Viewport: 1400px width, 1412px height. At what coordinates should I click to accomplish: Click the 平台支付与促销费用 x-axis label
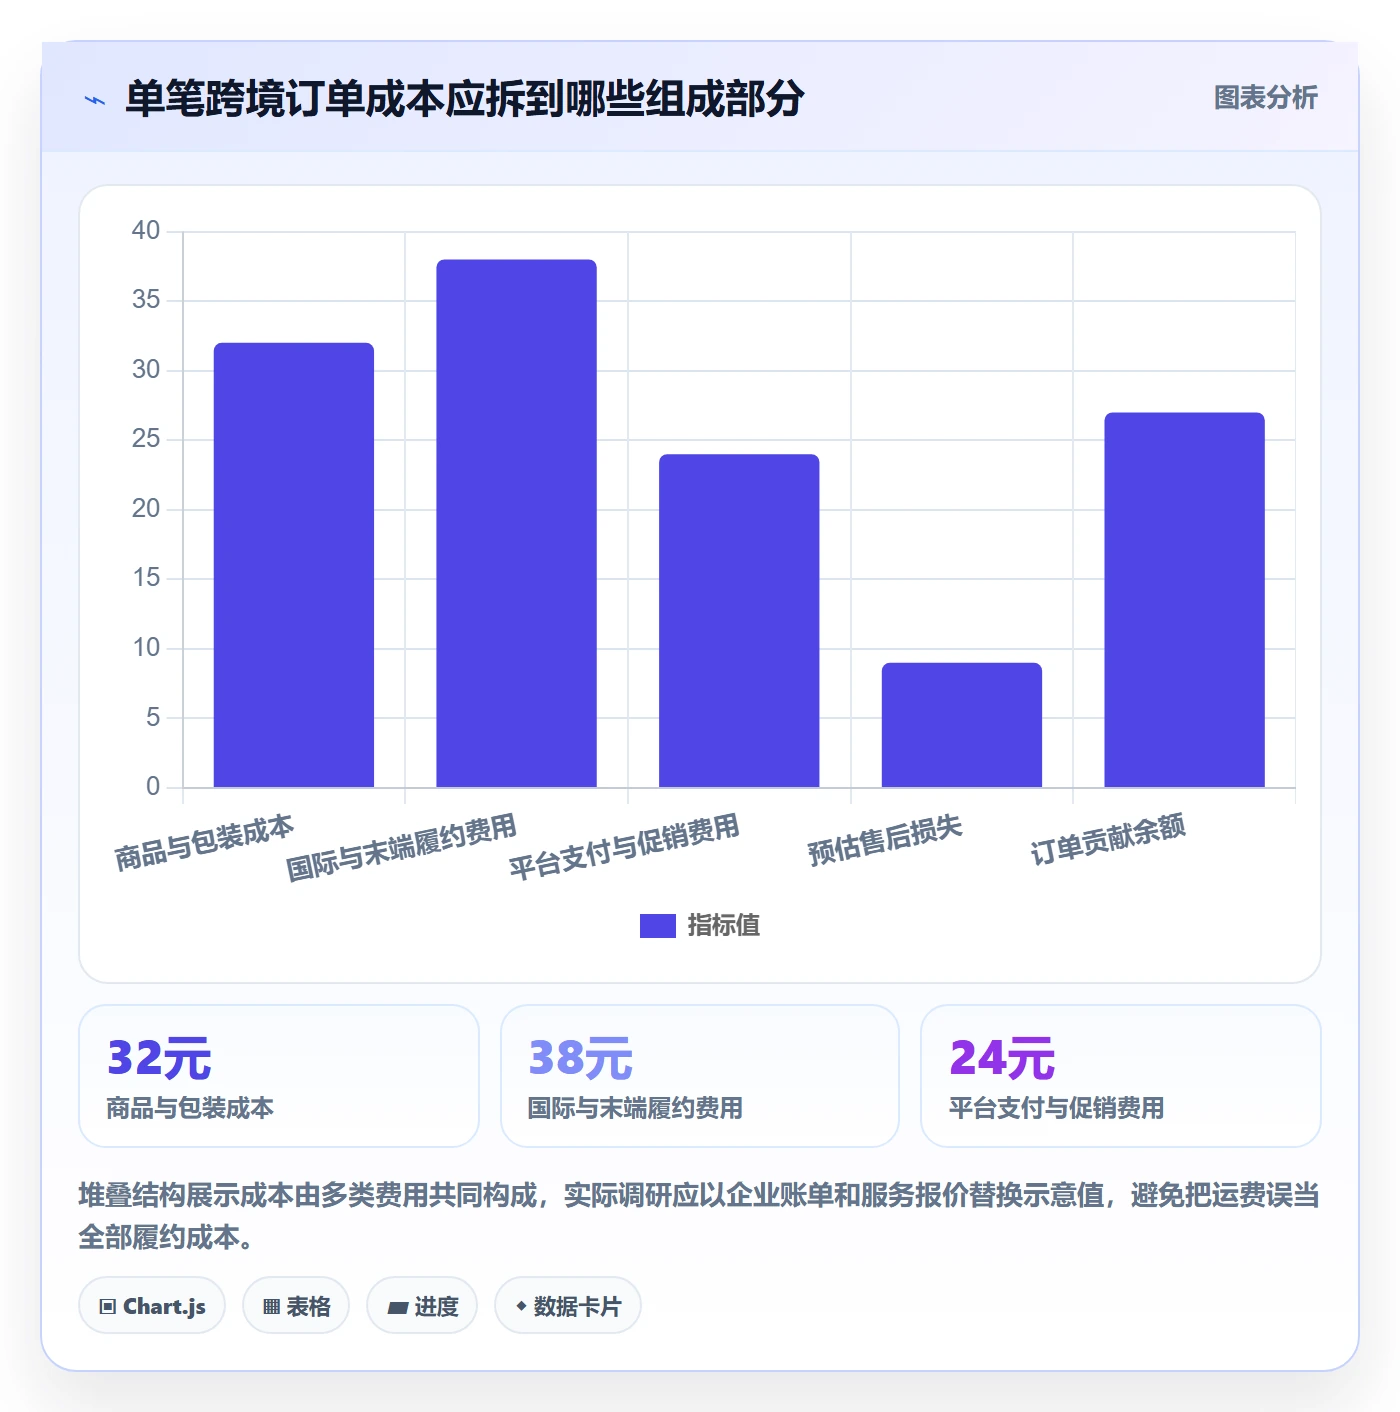[624, 846]
